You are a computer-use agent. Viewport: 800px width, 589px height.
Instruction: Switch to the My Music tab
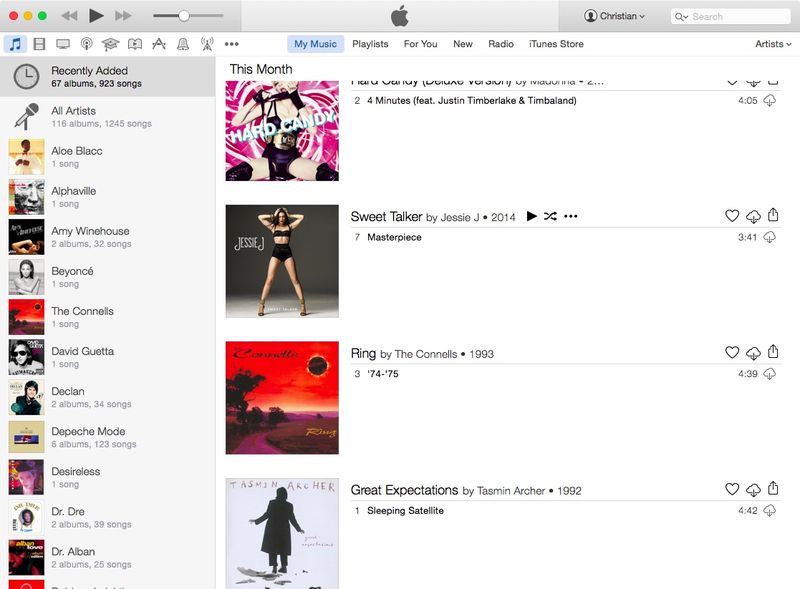tap(315, 44)
